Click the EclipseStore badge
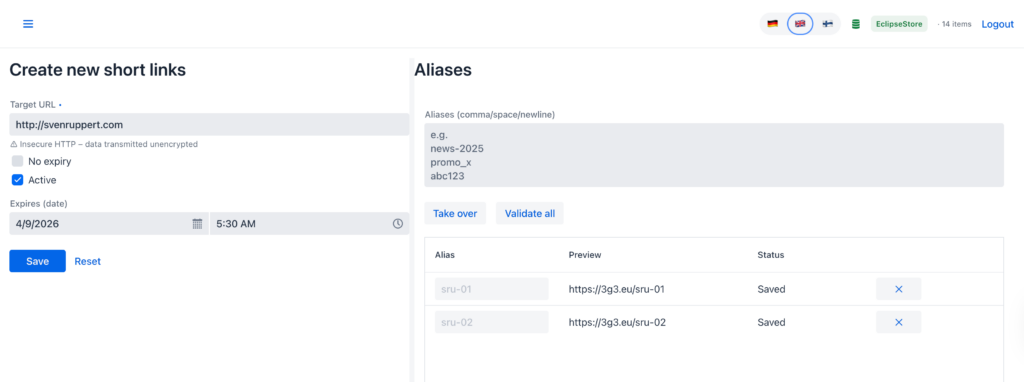 [899, 24]
